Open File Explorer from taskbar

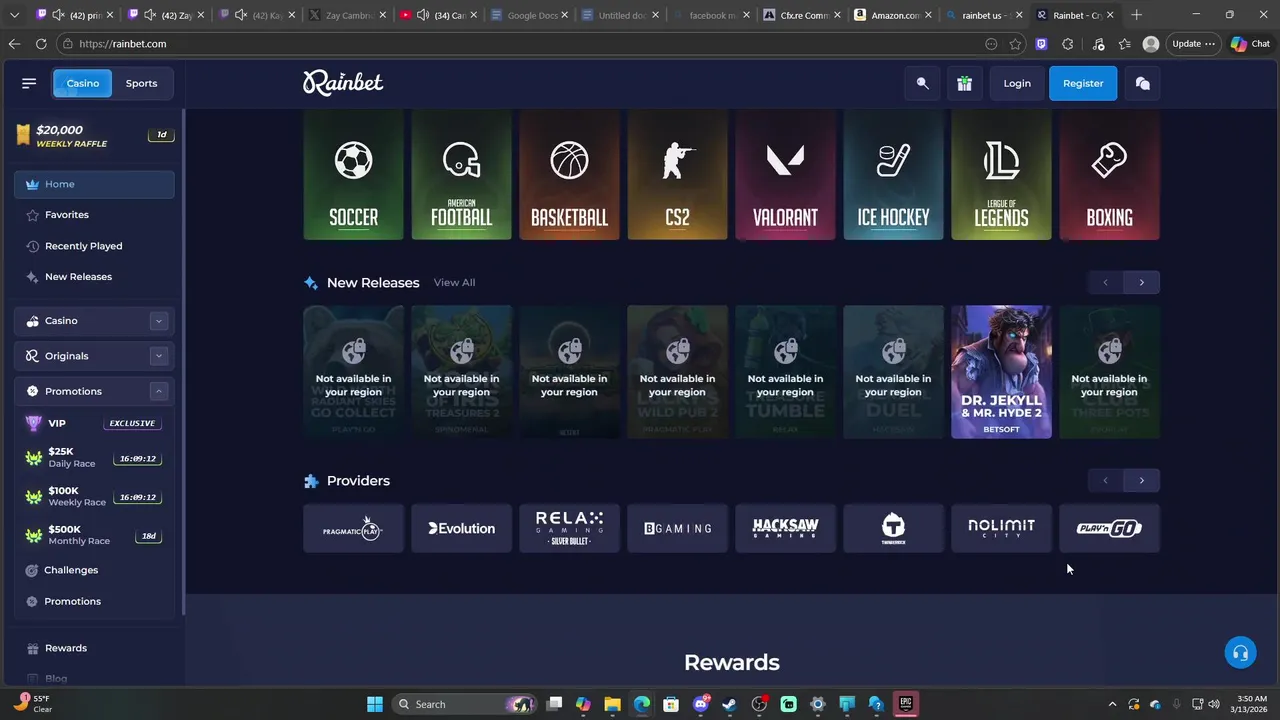tap(612, 704)
